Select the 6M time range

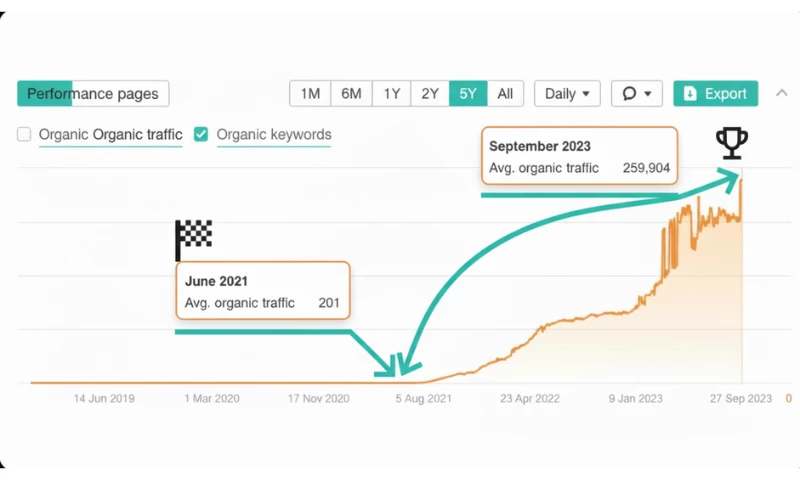click(x=351, y=94)
